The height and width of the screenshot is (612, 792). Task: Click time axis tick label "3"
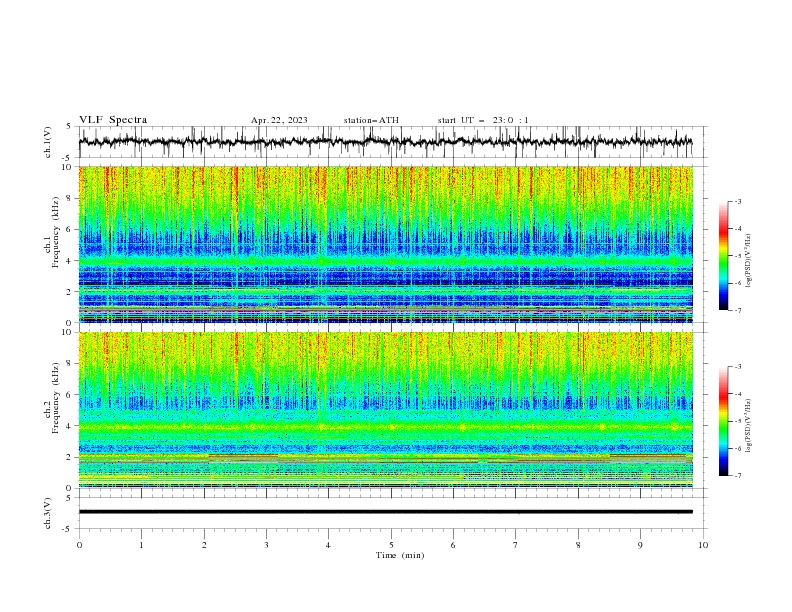point(266,545)
